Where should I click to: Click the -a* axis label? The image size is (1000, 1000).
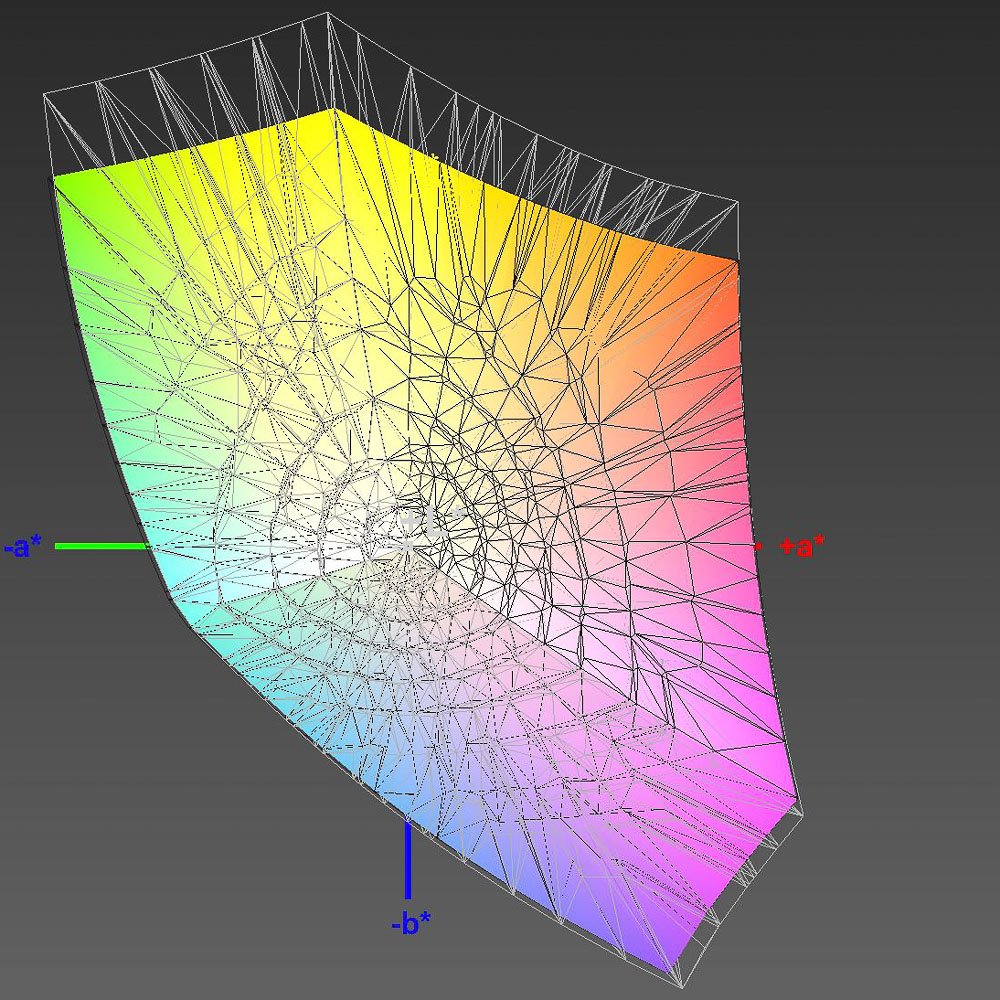(23, 547)
